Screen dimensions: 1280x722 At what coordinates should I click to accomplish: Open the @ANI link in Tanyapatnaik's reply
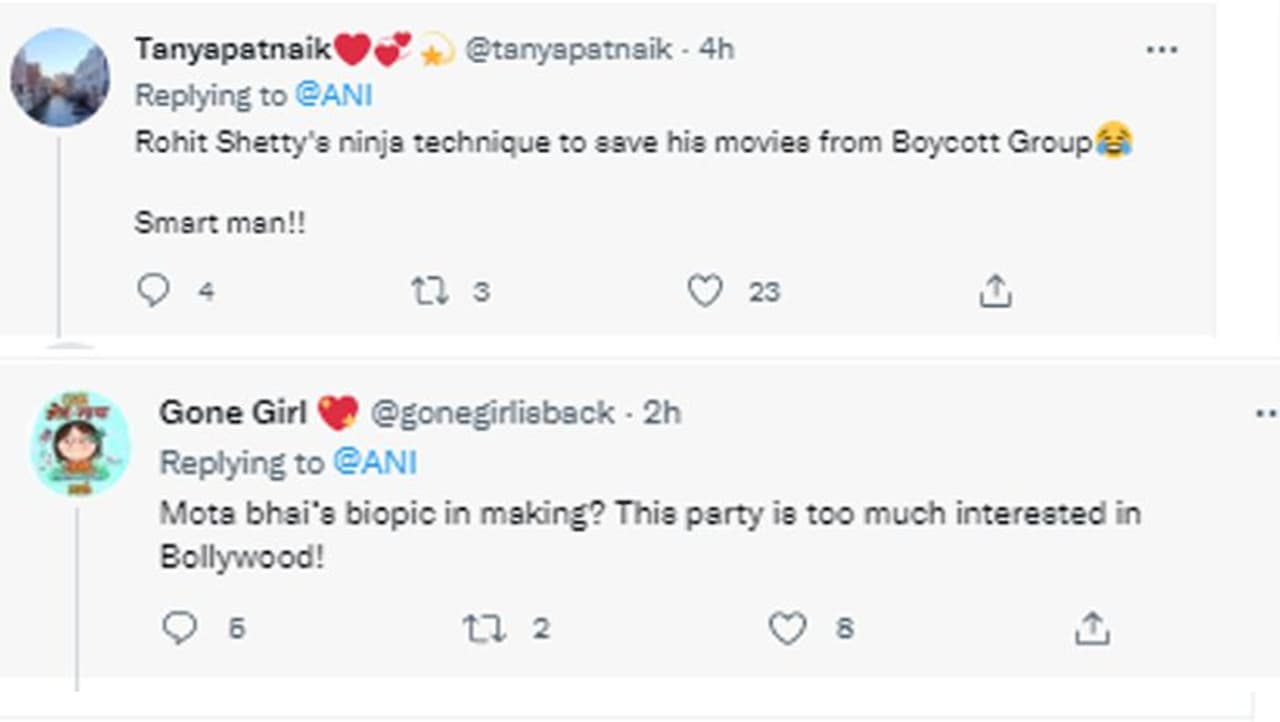click(334, 95)
